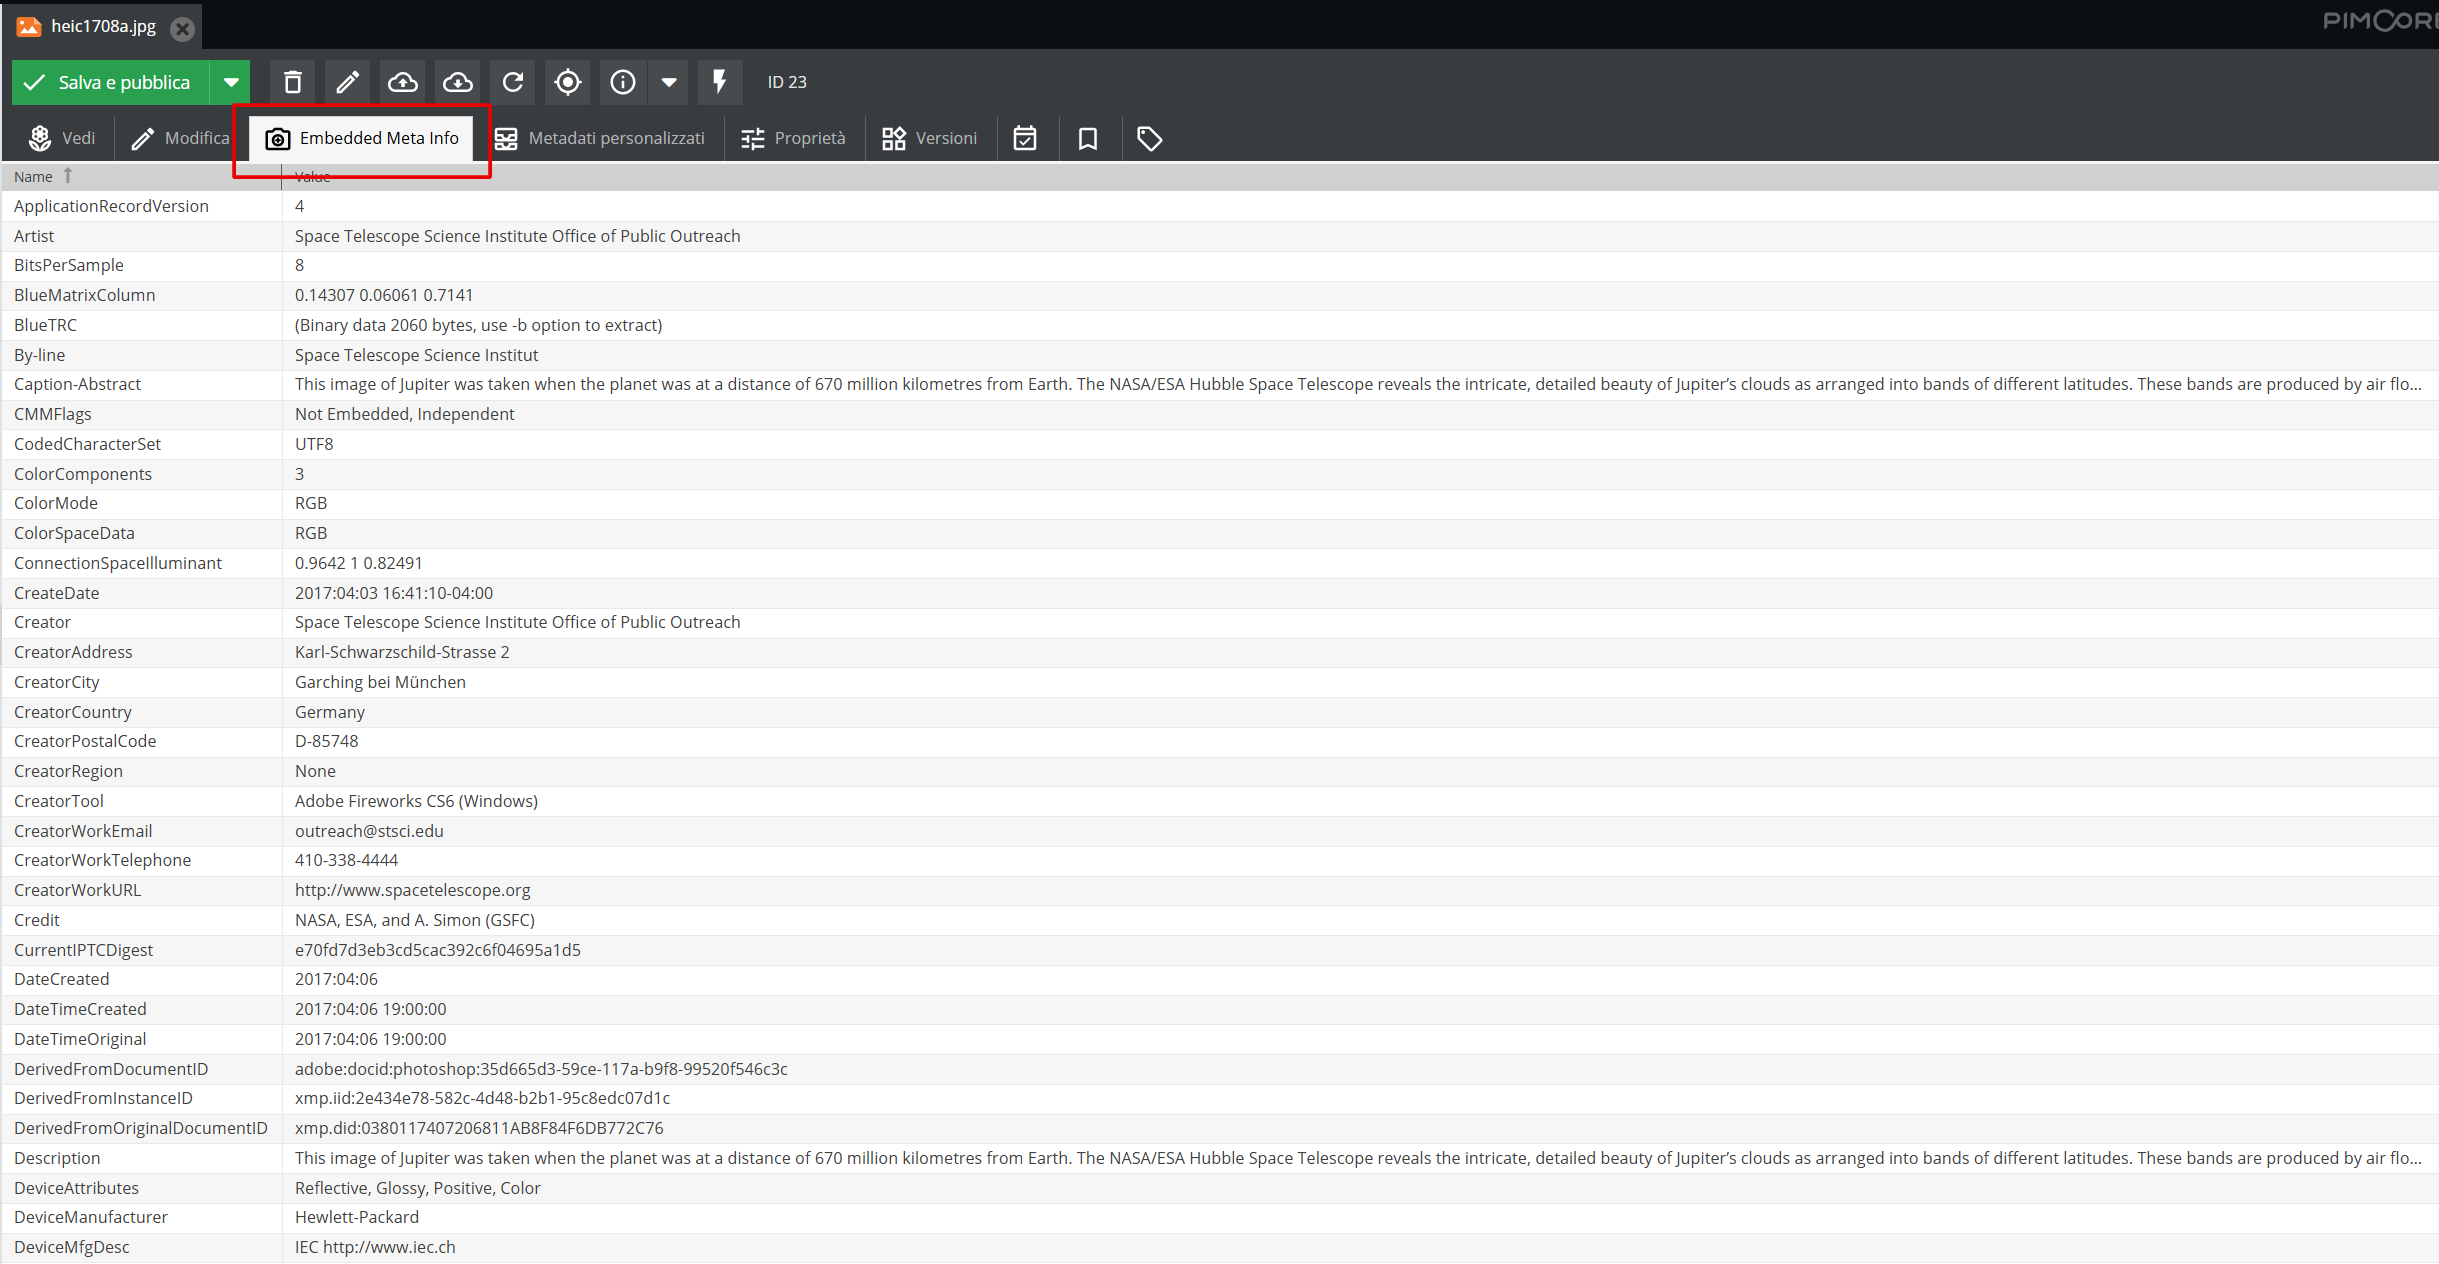The image size is (2439, 1264).
Task: Open the Versioni tab
Action: tap(930, 138)
